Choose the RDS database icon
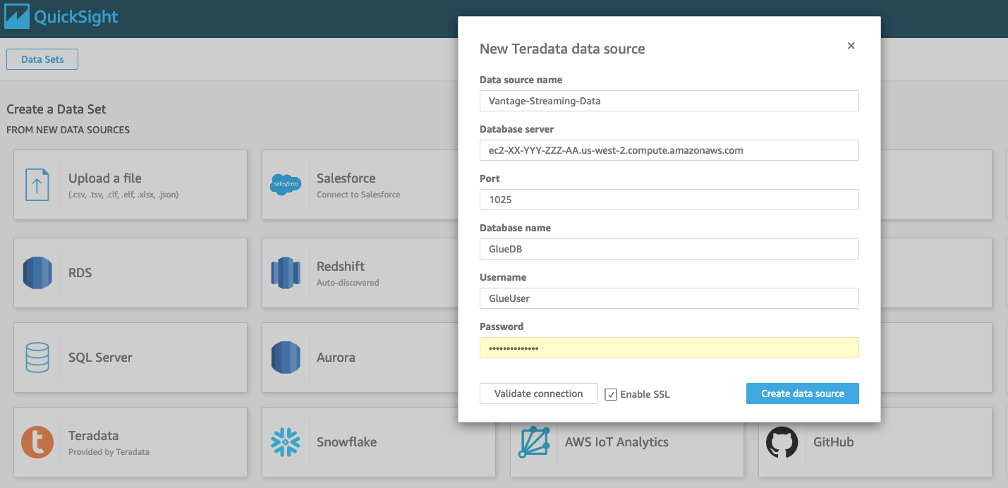The width and height of the screenshot is (1008, 488). click(37, 272)
